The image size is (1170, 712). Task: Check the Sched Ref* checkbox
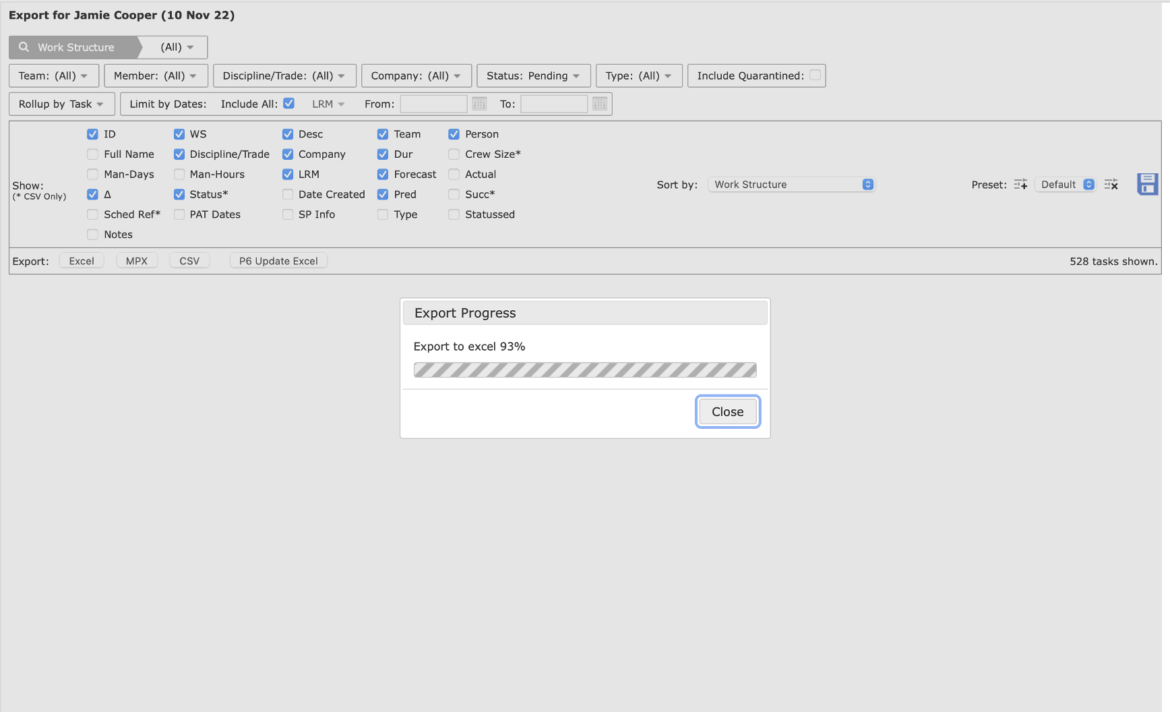[93, 215]
